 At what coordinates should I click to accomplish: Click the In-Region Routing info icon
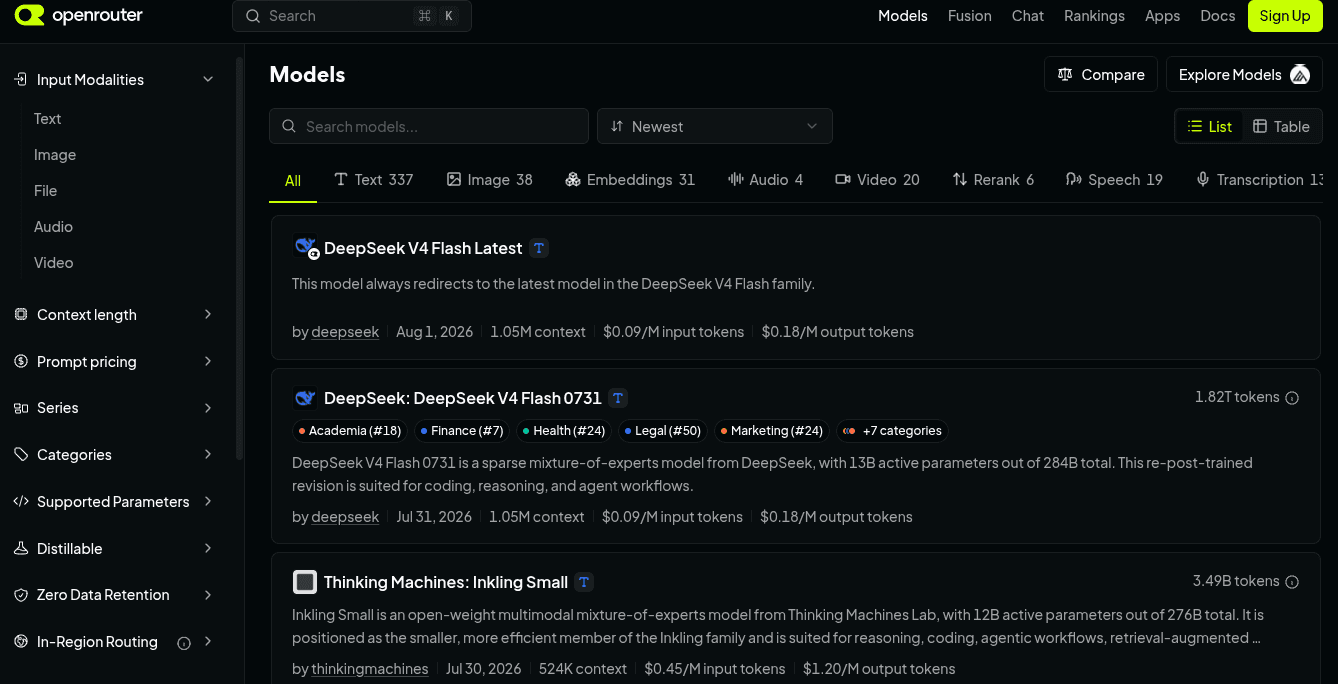[184, 643]
